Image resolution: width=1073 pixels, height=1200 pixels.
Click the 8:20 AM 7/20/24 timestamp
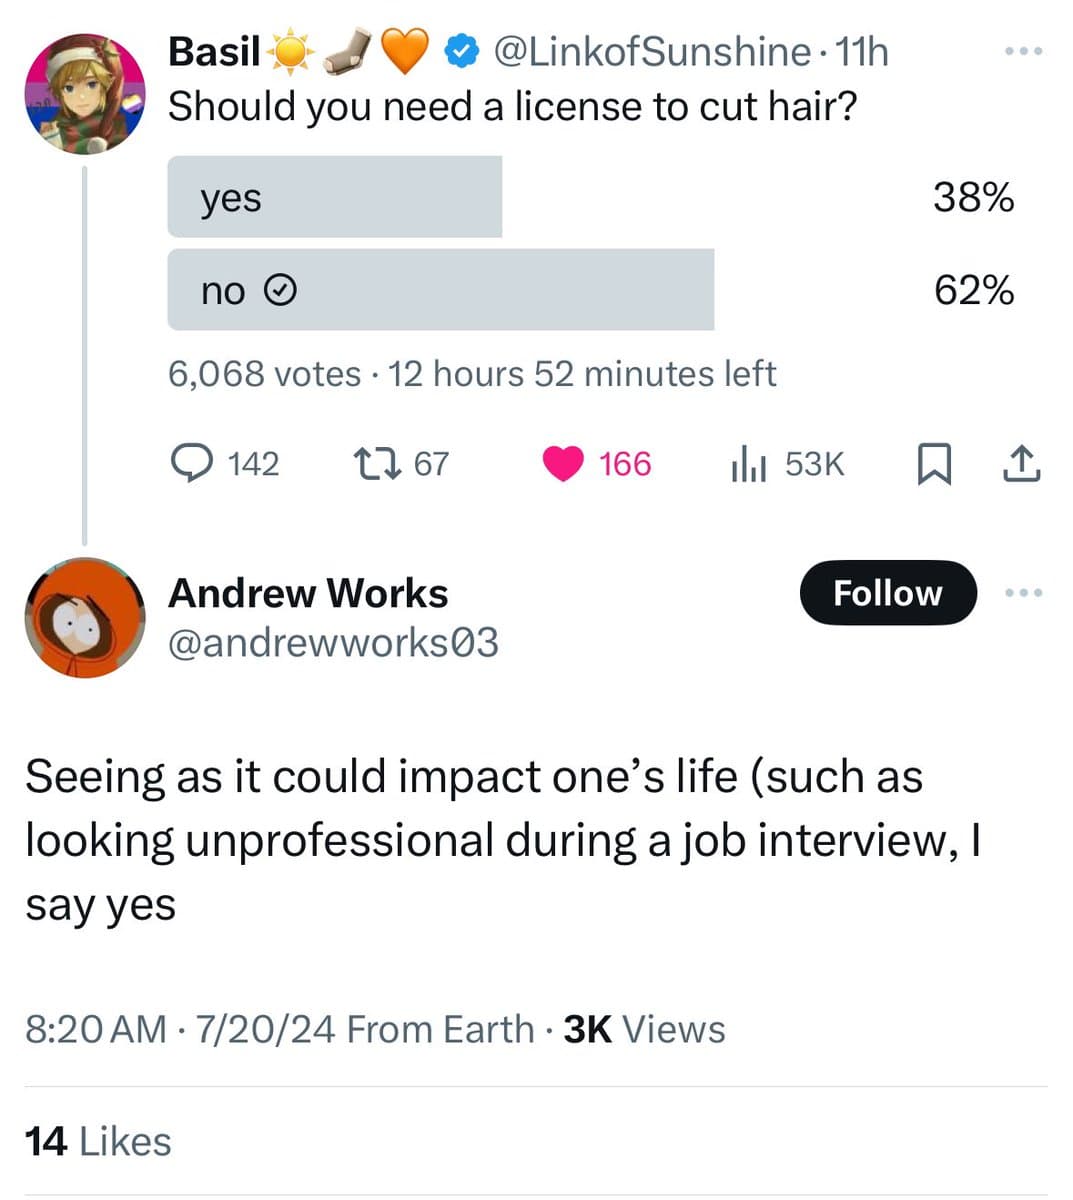180,1029
